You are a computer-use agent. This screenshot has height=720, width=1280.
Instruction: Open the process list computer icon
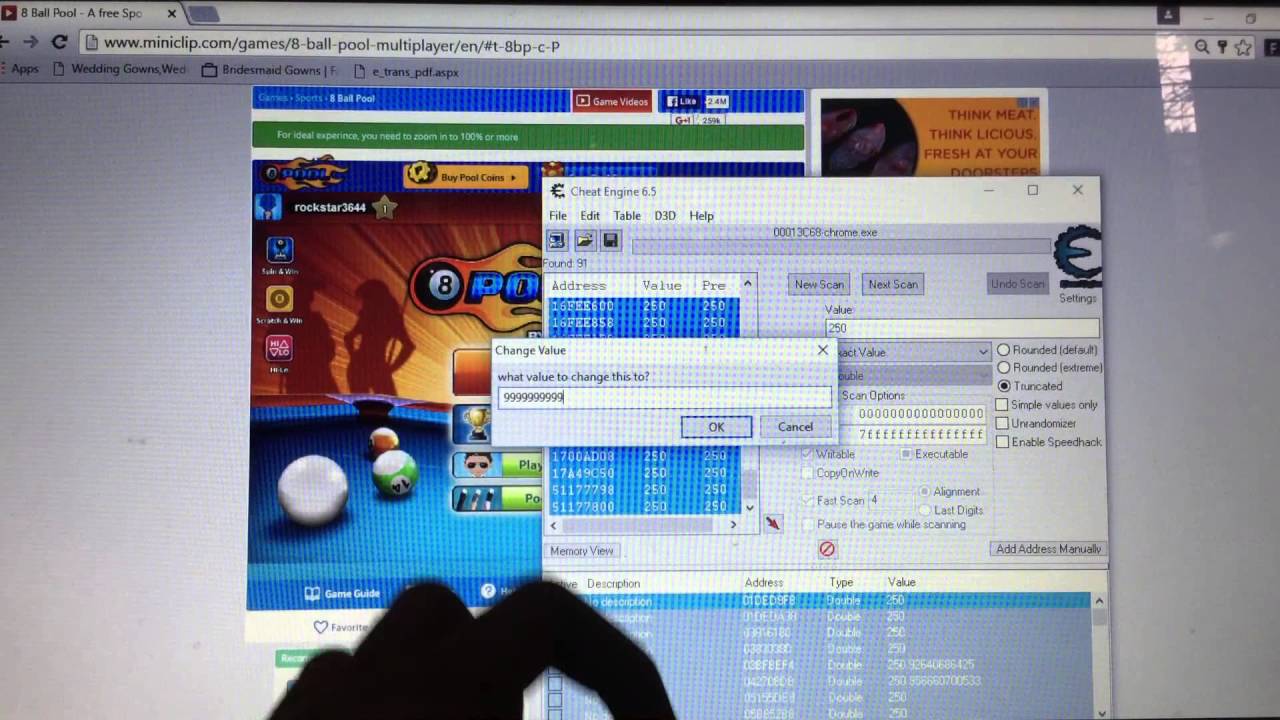pyautogui.click(x=557, y=241)
